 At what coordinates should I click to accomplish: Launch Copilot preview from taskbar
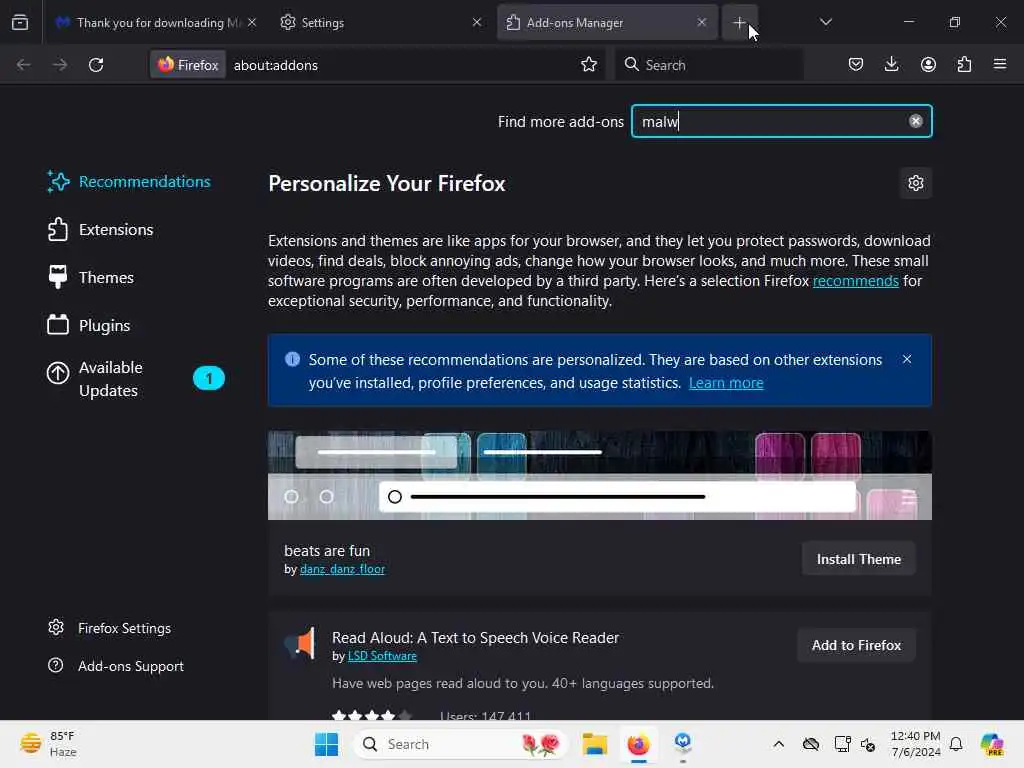[x=991, y=744]
